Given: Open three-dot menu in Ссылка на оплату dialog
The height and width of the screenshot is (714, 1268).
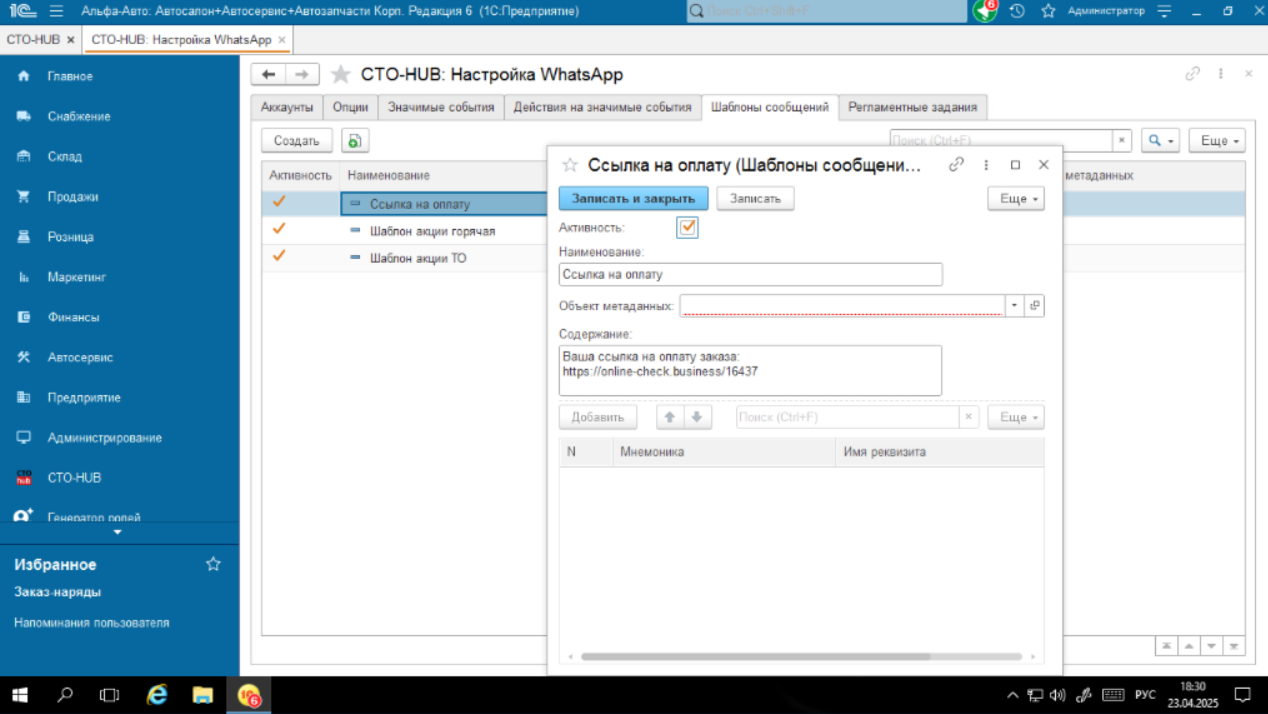Looking at the screenshot, I should point(986,165).
